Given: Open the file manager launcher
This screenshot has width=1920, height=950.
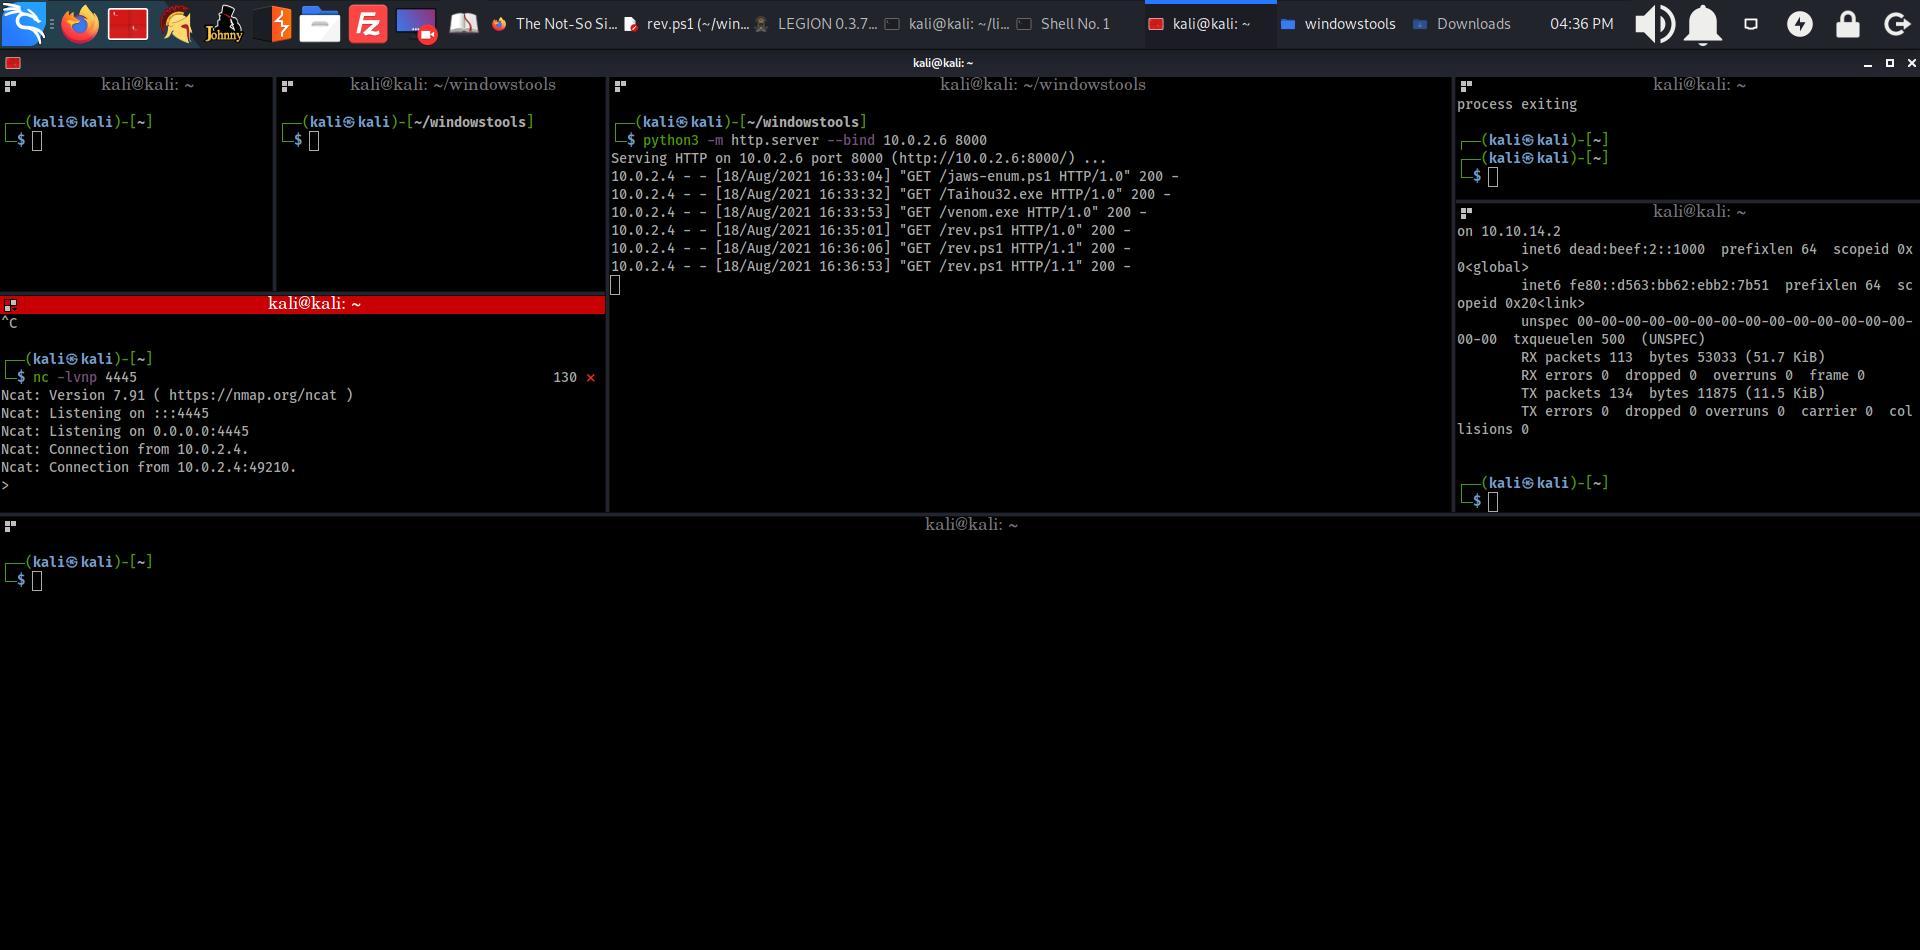Looking at the screenshot, I should pyautogui.click(x=320, y=24).
